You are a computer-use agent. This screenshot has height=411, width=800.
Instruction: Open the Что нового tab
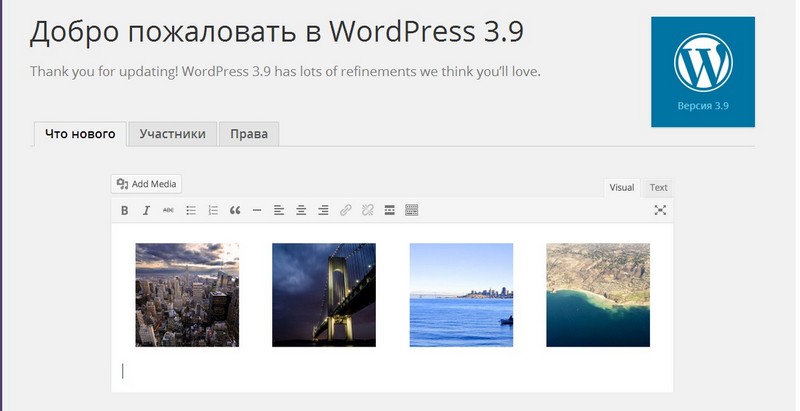80,134
